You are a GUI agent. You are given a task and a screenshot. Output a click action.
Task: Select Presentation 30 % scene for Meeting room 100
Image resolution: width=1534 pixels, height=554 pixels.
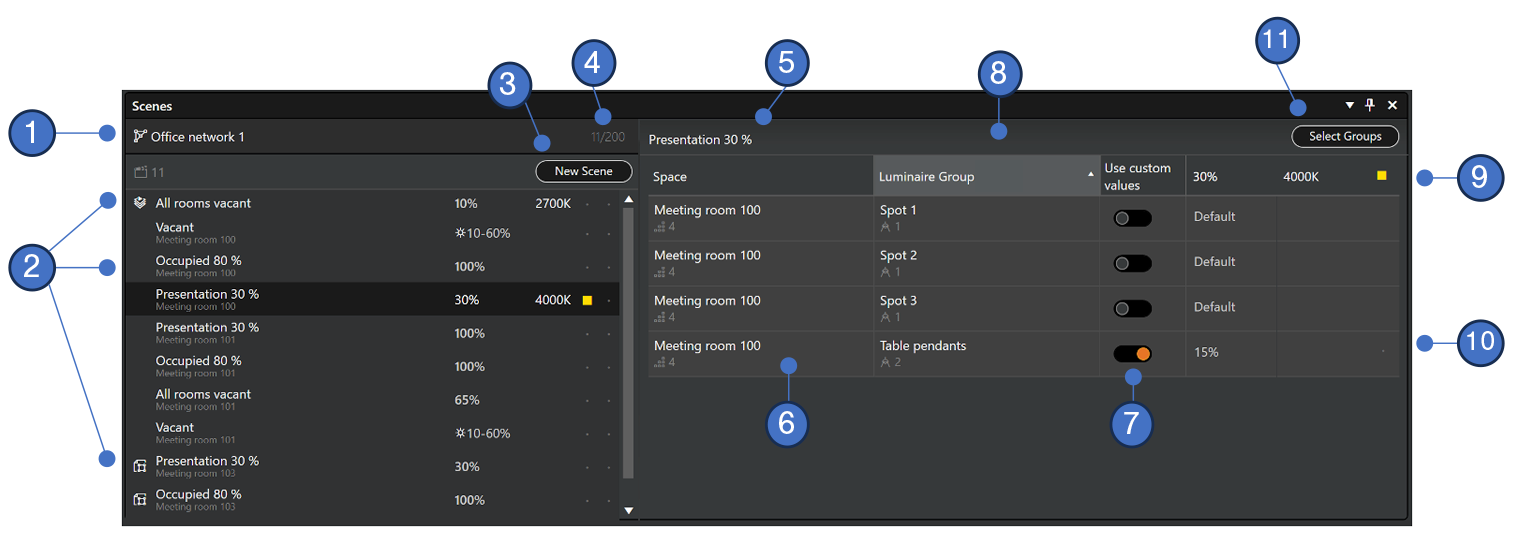[372, 299]
